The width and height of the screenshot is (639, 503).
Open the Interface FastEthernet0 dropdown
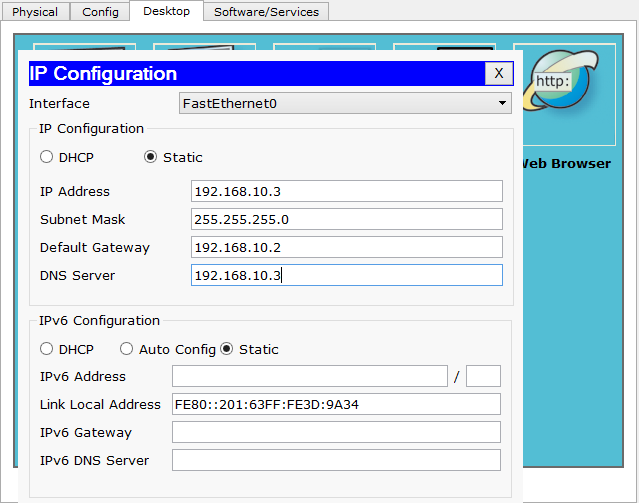345,103
